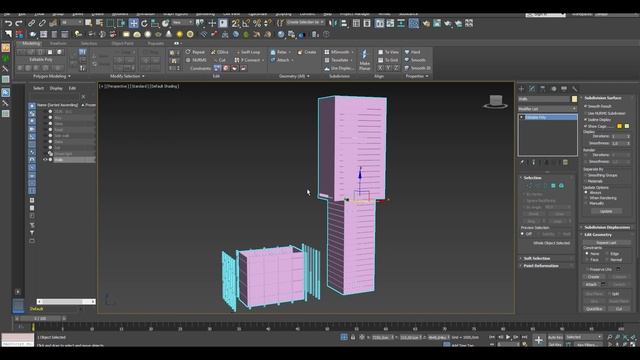Click the white sphere primitive icon

click(x=147, y=34)
